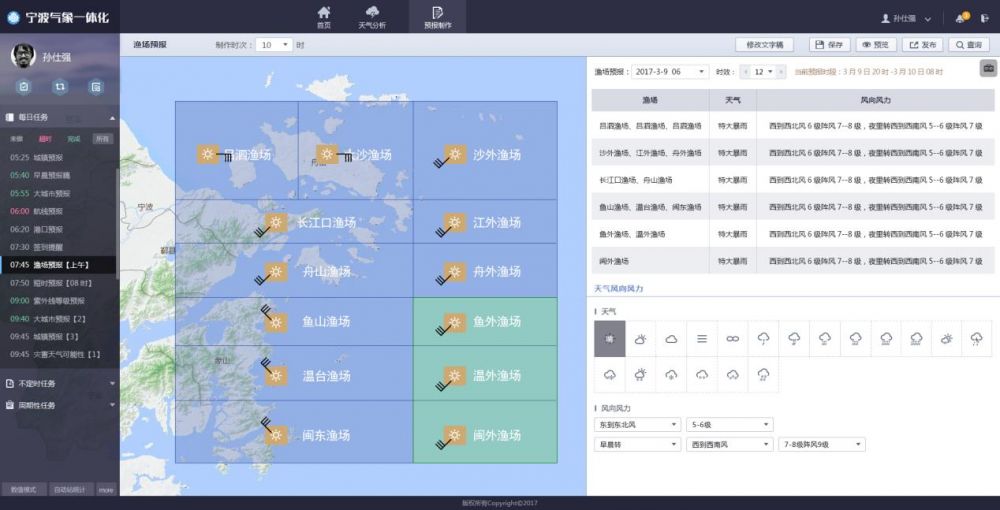
Task: Switch to the 天气分析 tab
Action: 372,17
